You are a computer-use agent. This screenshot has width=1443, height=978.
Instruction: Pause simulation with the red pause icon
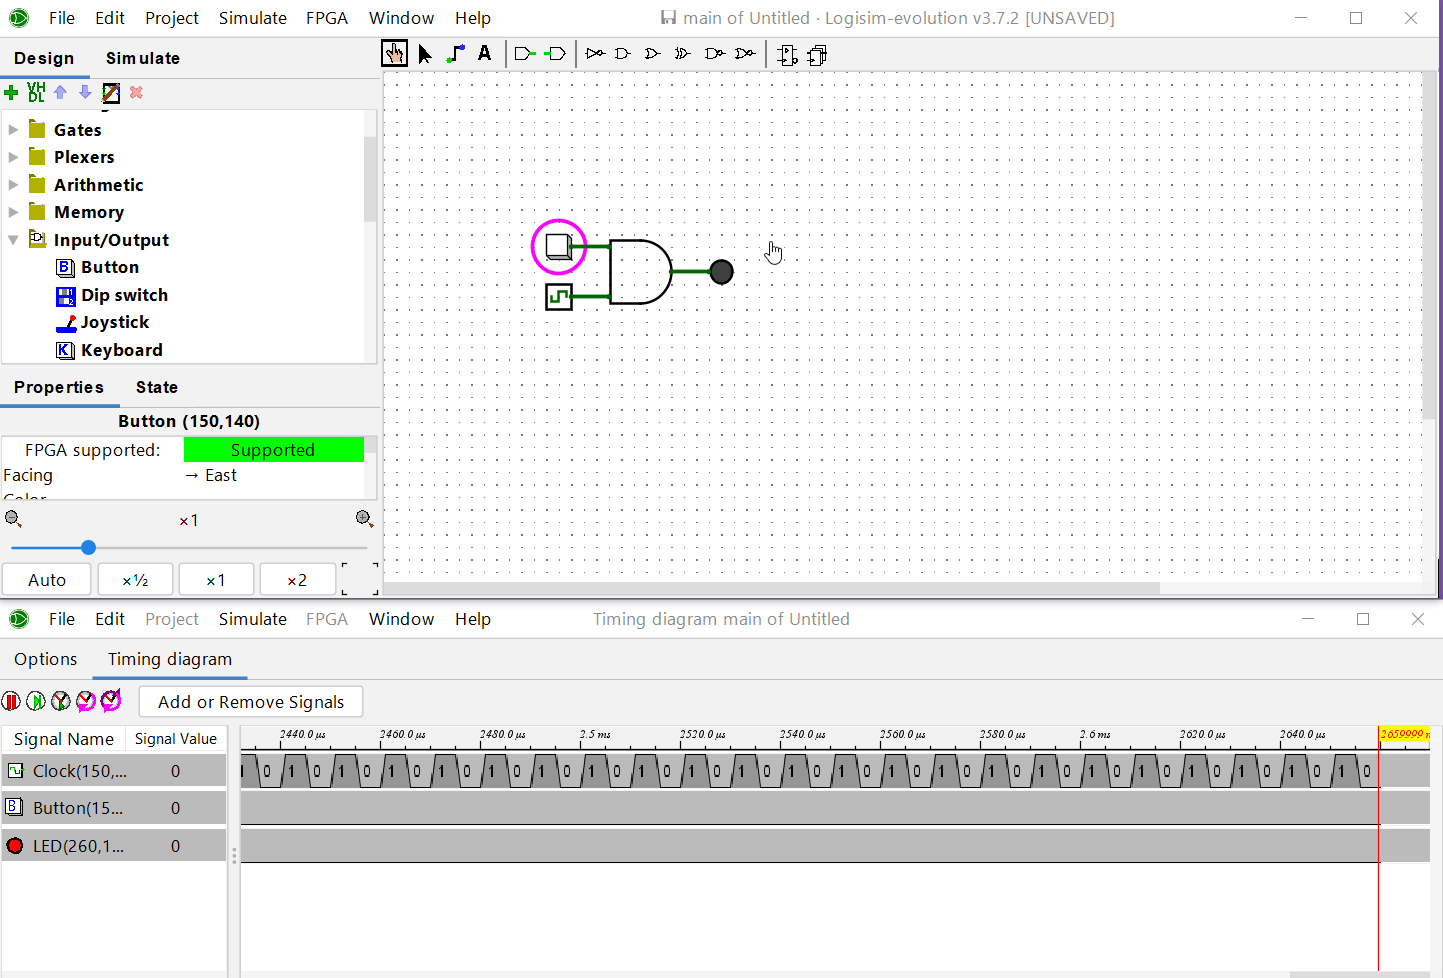point(12,701)
